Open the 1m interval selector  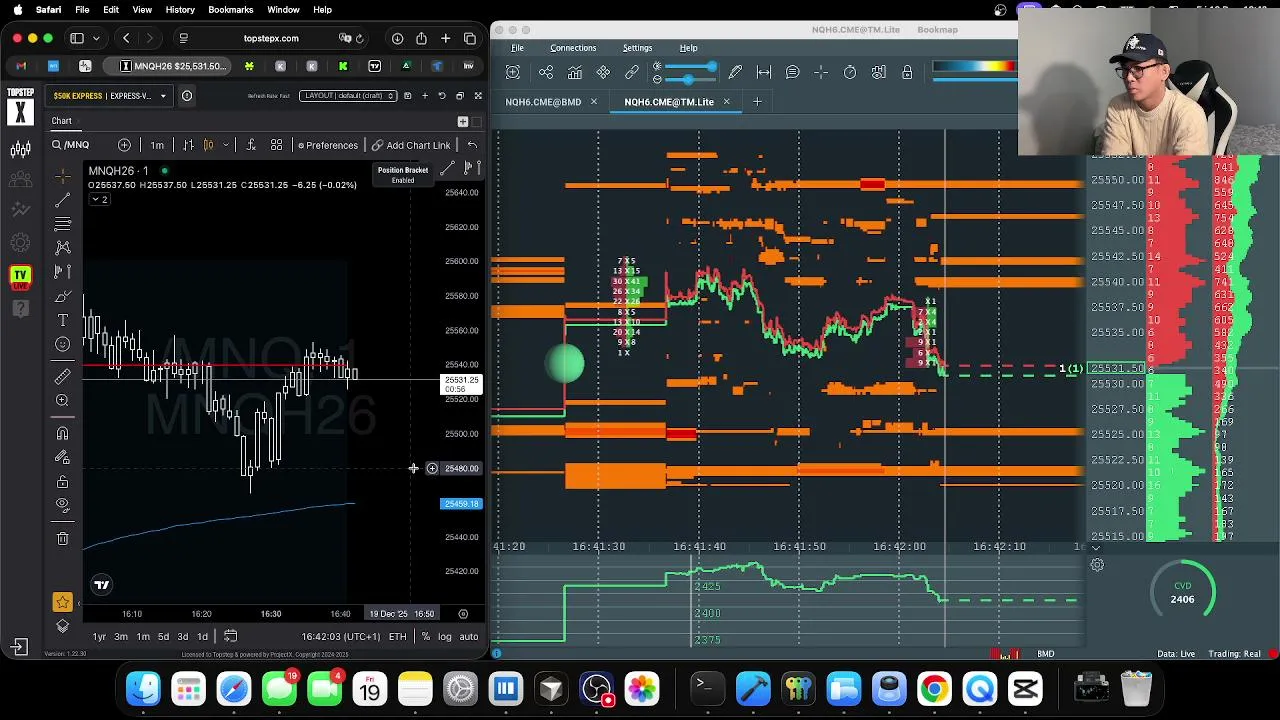156,145
